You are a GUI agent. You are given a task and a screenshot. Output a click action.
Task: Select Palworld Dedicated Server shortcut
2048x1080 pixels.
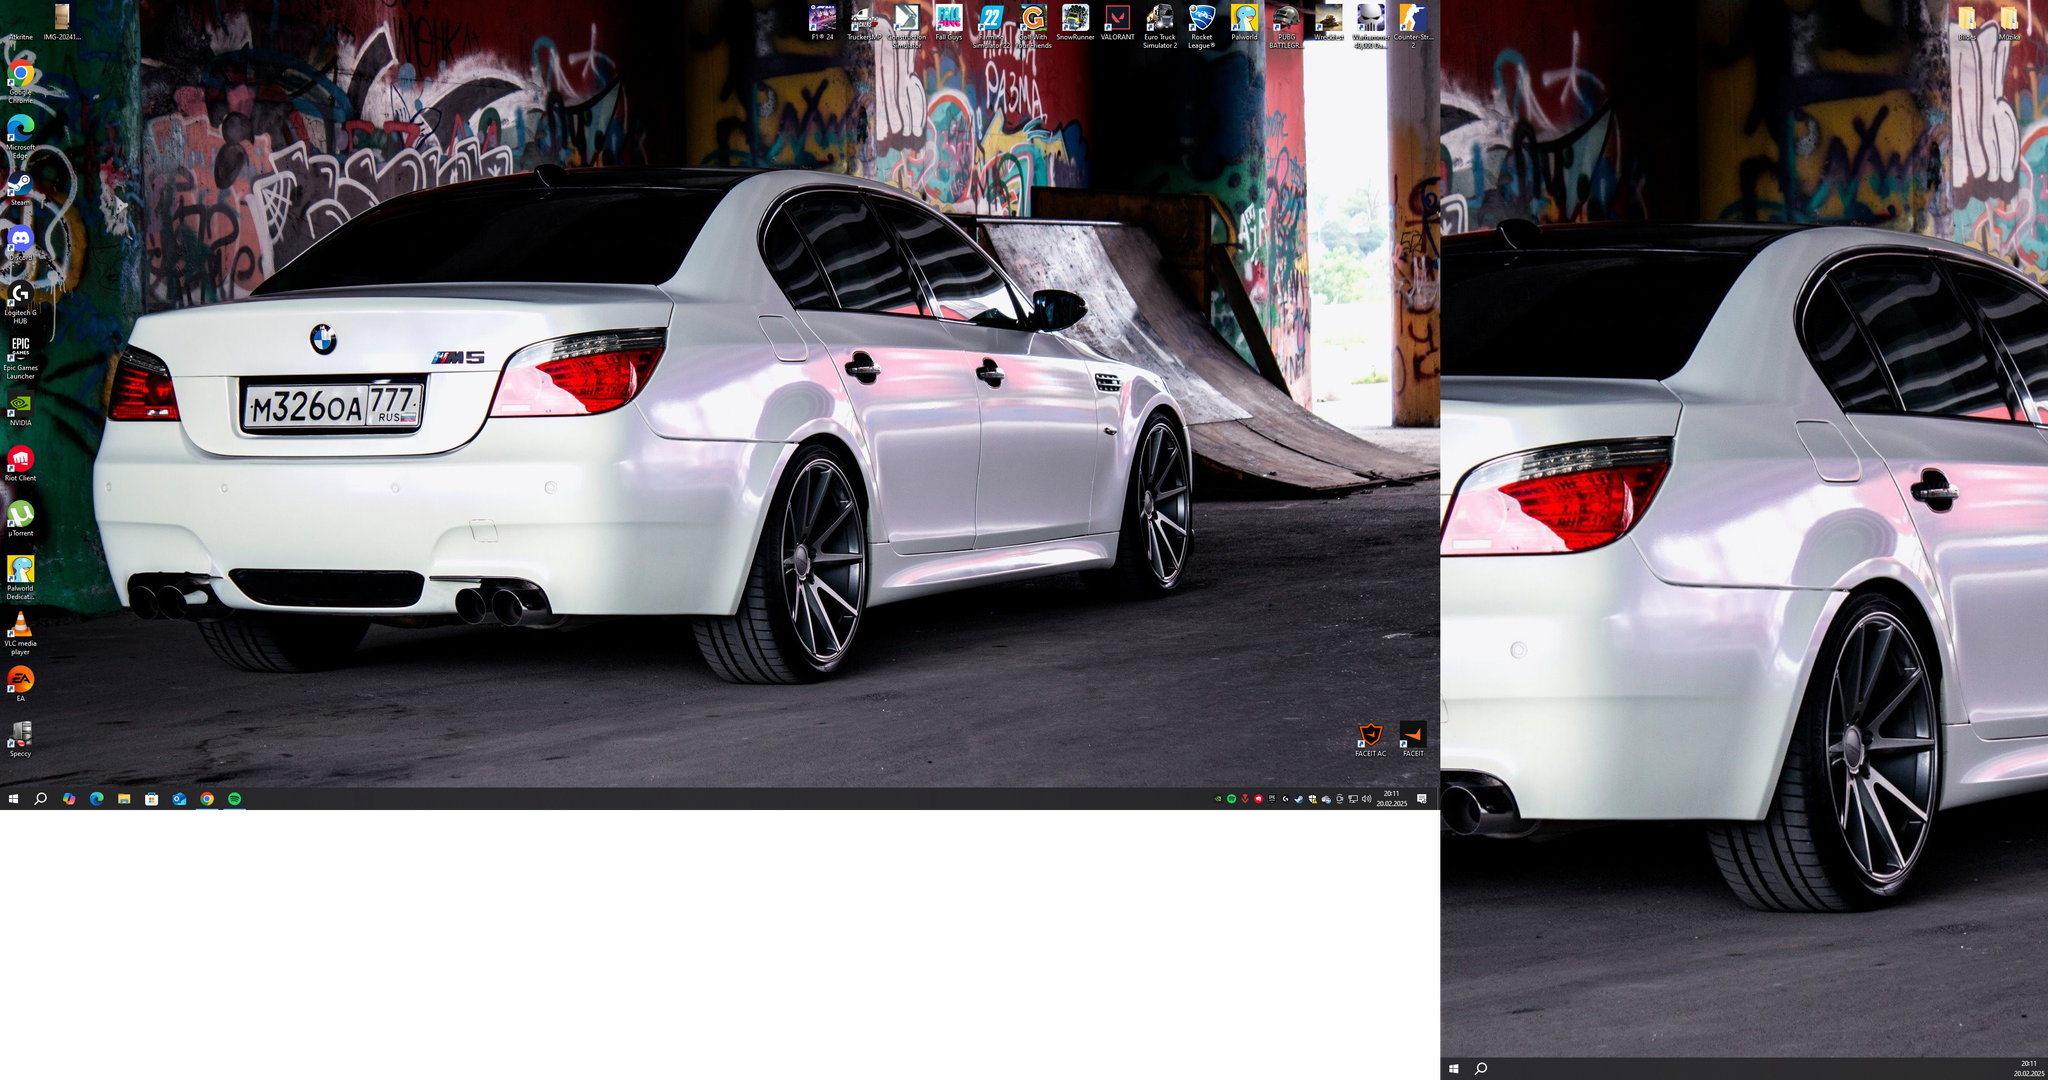[20, 578]
